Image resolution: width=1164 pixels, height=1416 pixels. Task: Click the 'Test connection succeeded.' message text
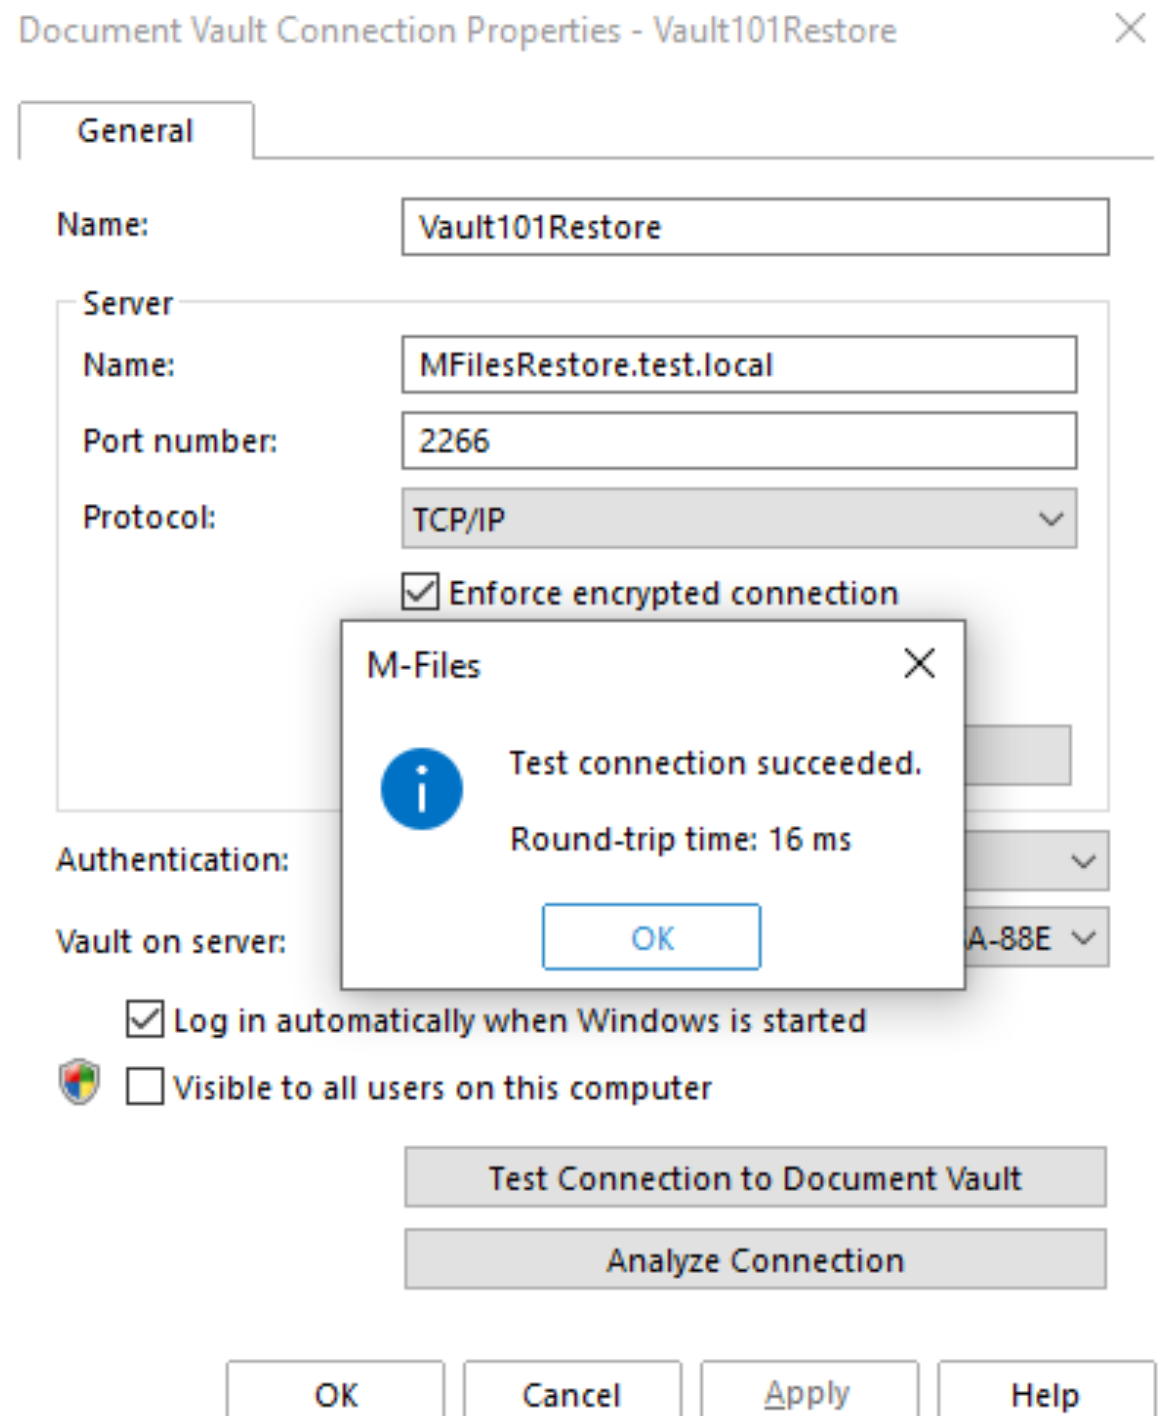tap(715, 763)
